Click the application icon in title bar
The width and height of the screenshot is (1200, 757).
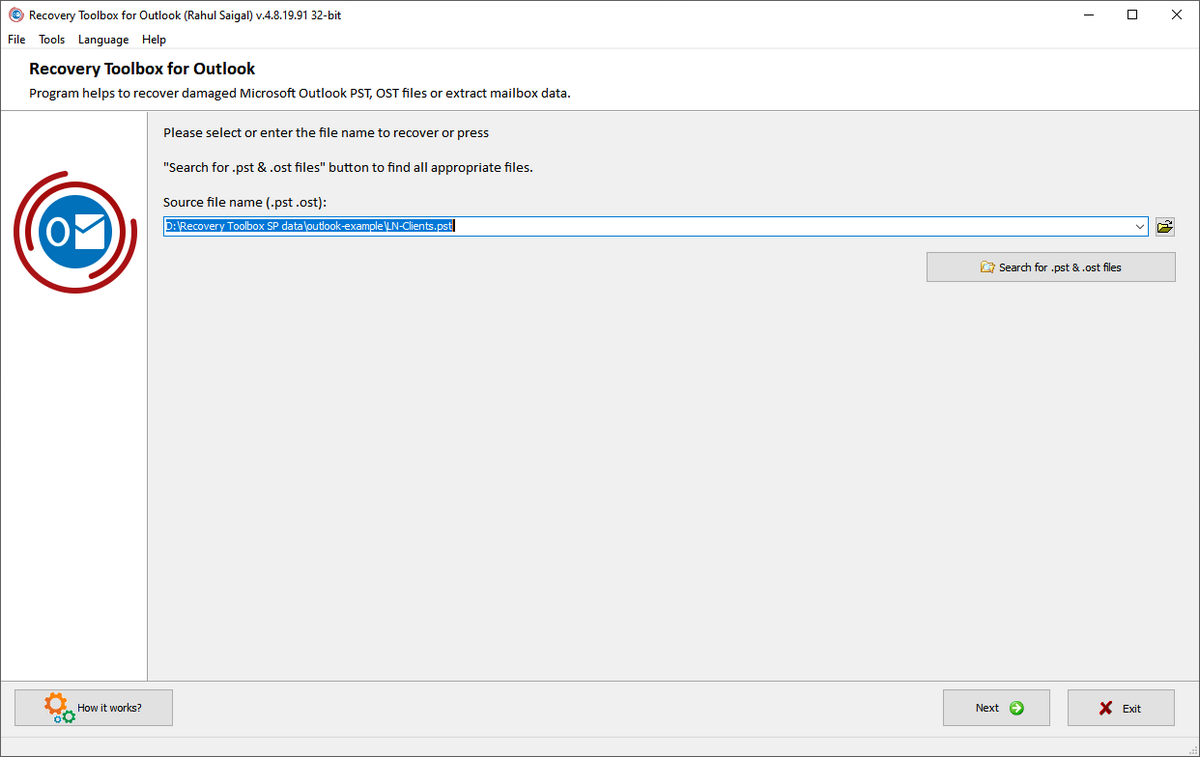coord(14,14)
